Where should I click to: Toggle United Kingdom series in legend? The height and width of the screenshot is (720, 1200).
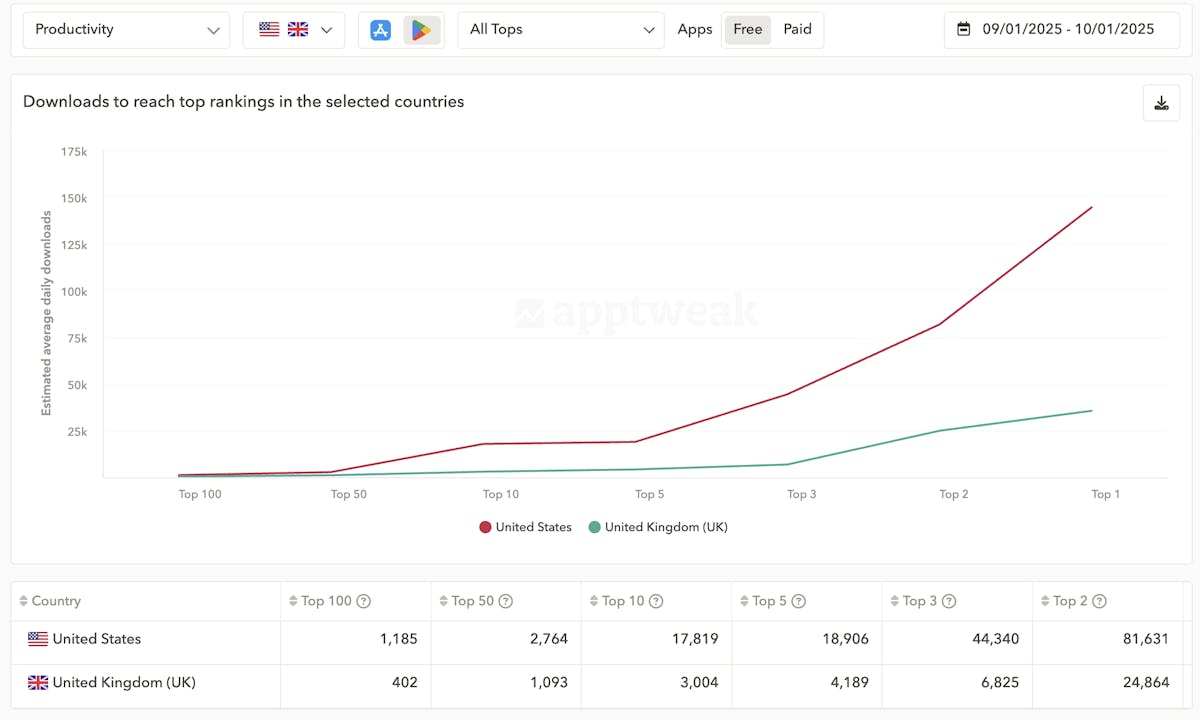tap(658, 527)
